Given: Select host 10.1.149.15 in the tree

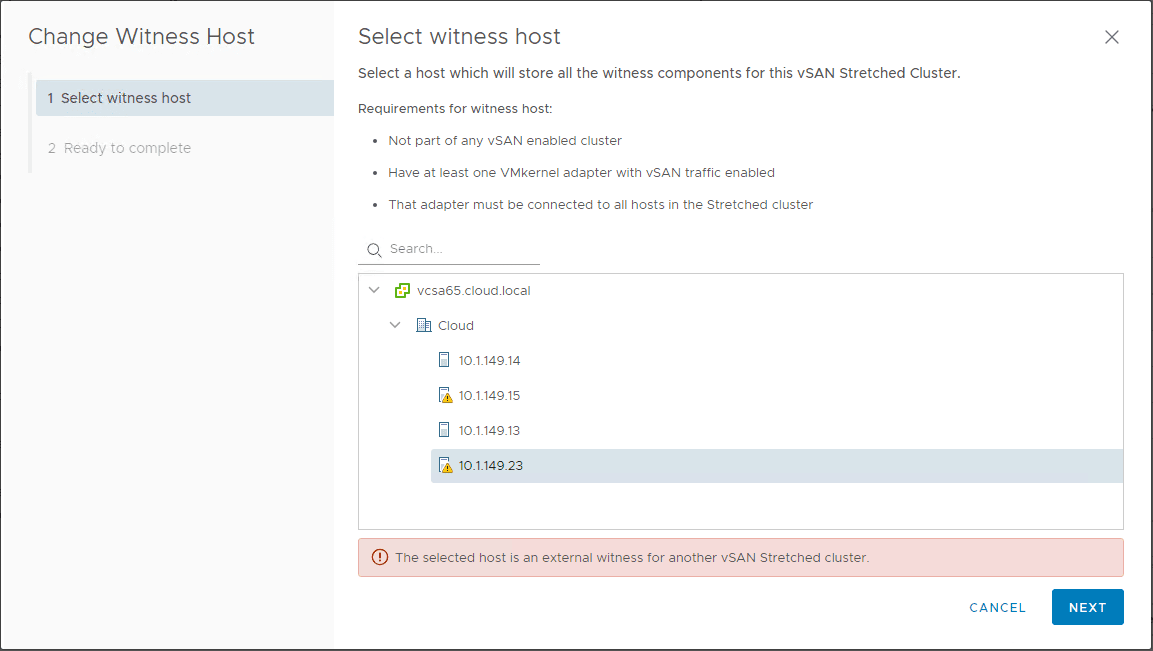Looking at the screenshot, I should [x=489, y=395].
